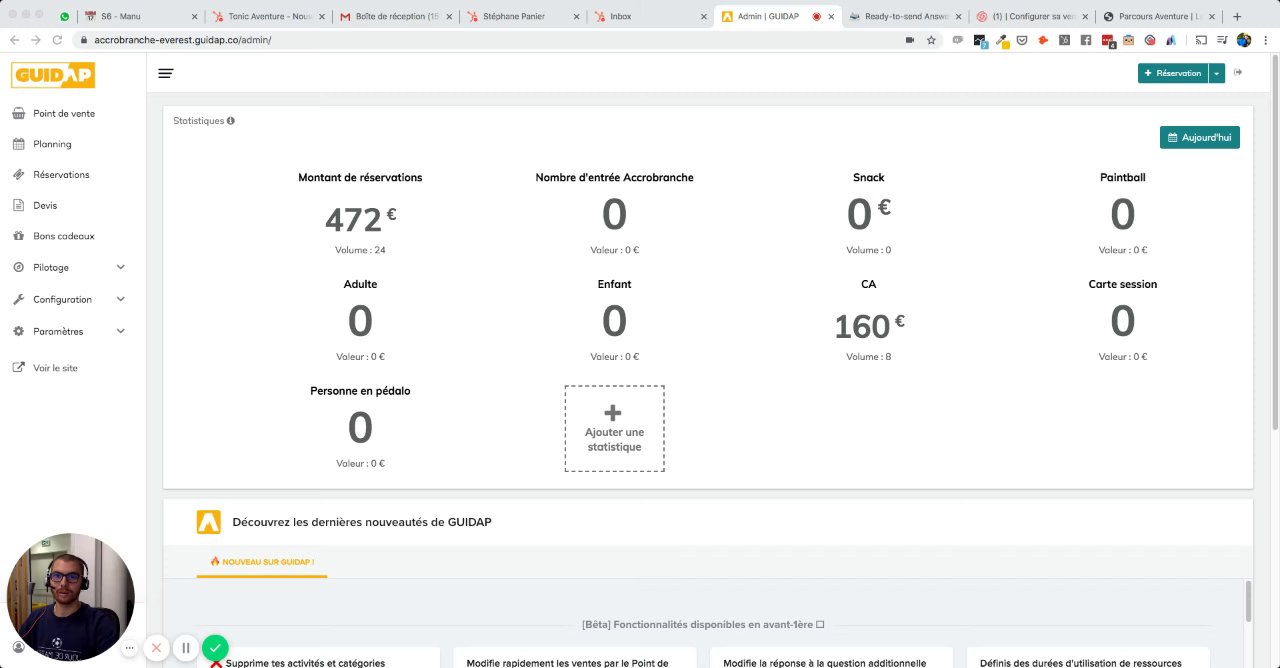This screenshot has width=1280, height=668.
Task: Open a new browser tab
Action: pos(1237,17)
